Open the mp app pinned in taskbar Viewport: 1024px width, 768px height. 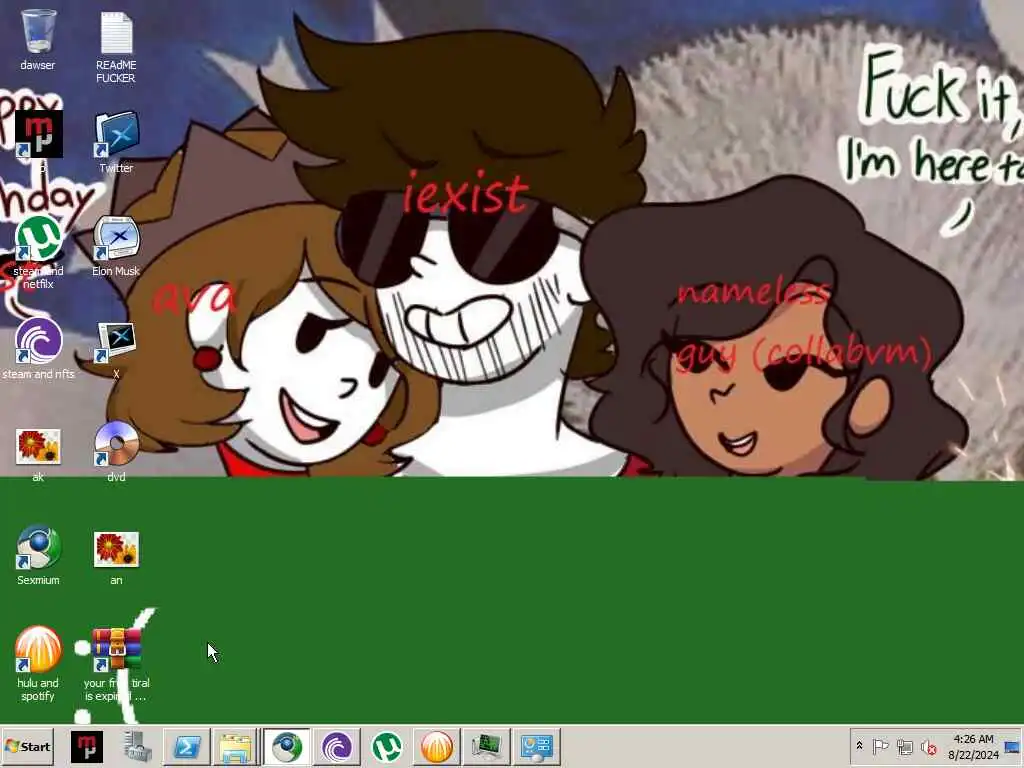87,746
